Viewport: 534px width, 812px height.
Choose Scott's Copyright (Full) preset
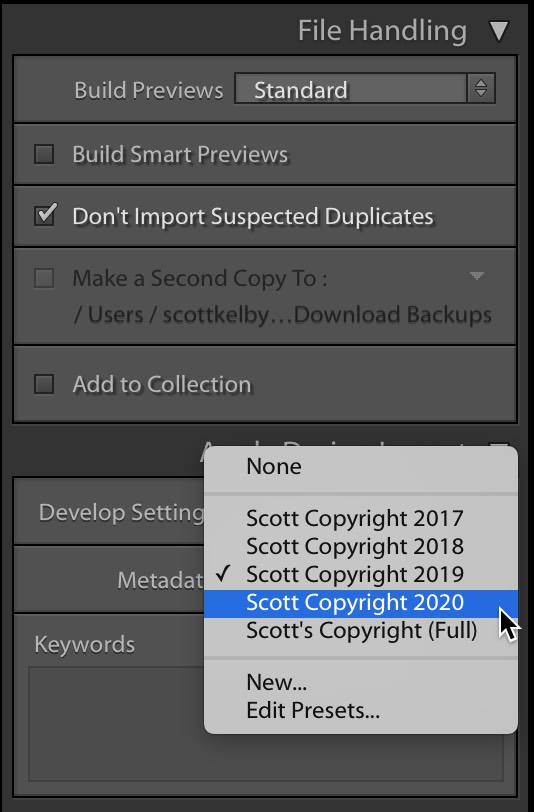pos(361,631)
